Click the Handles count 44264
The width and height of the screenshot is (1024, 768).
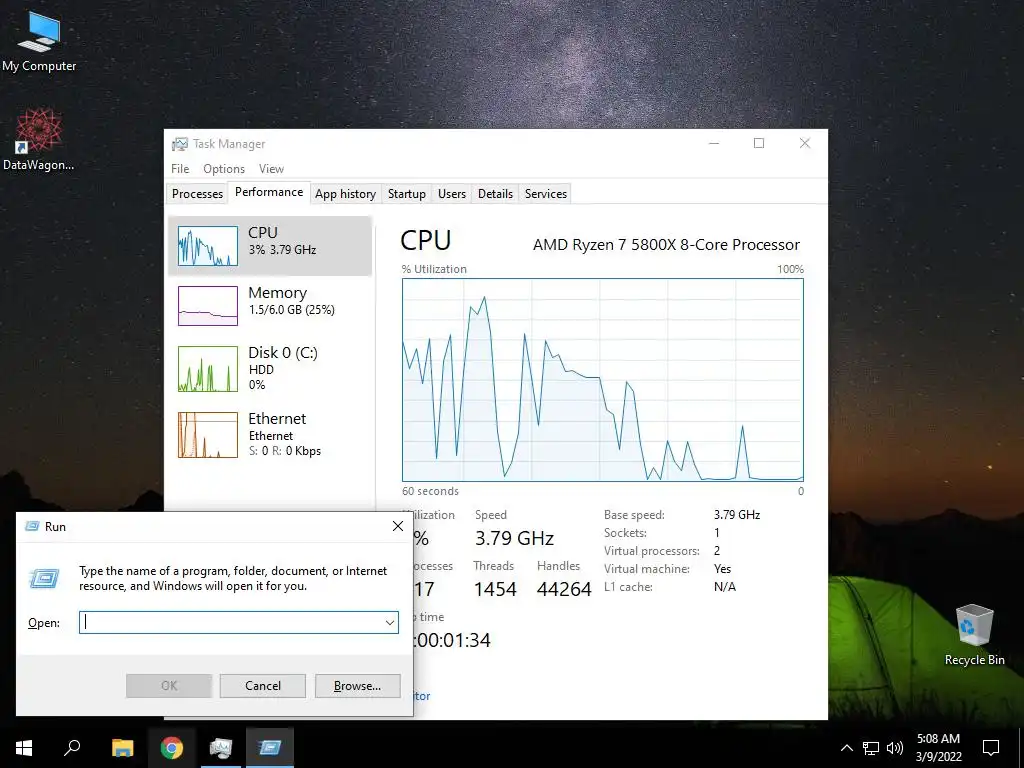coord(564,589)
